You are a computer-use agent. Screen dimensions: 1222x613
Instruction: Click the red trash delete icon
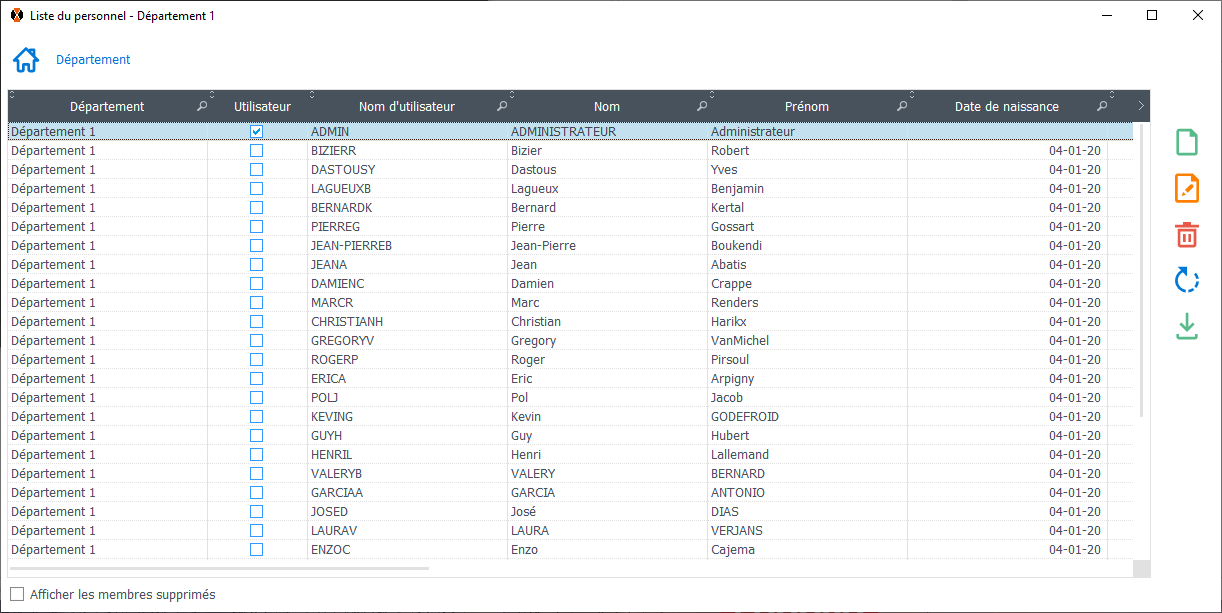tap(1186, 235)
